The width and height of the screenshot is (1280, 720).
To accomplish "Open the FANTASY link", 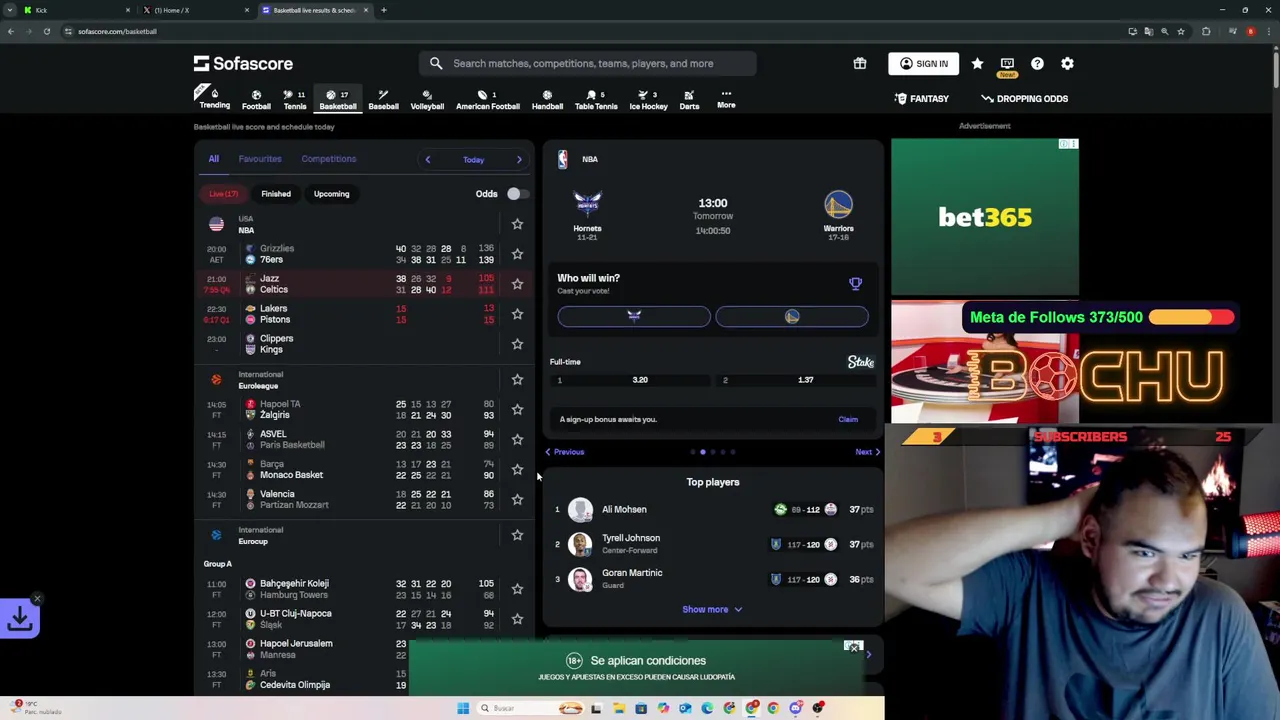I will (921, 99).
